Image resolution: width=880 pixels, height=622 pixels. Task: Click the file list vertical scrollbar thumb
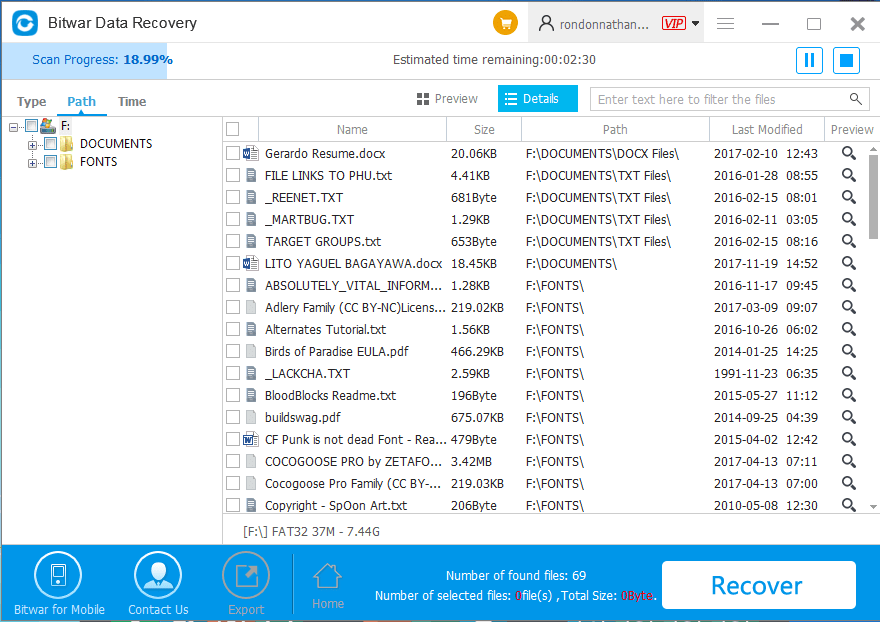pos(873,196)
